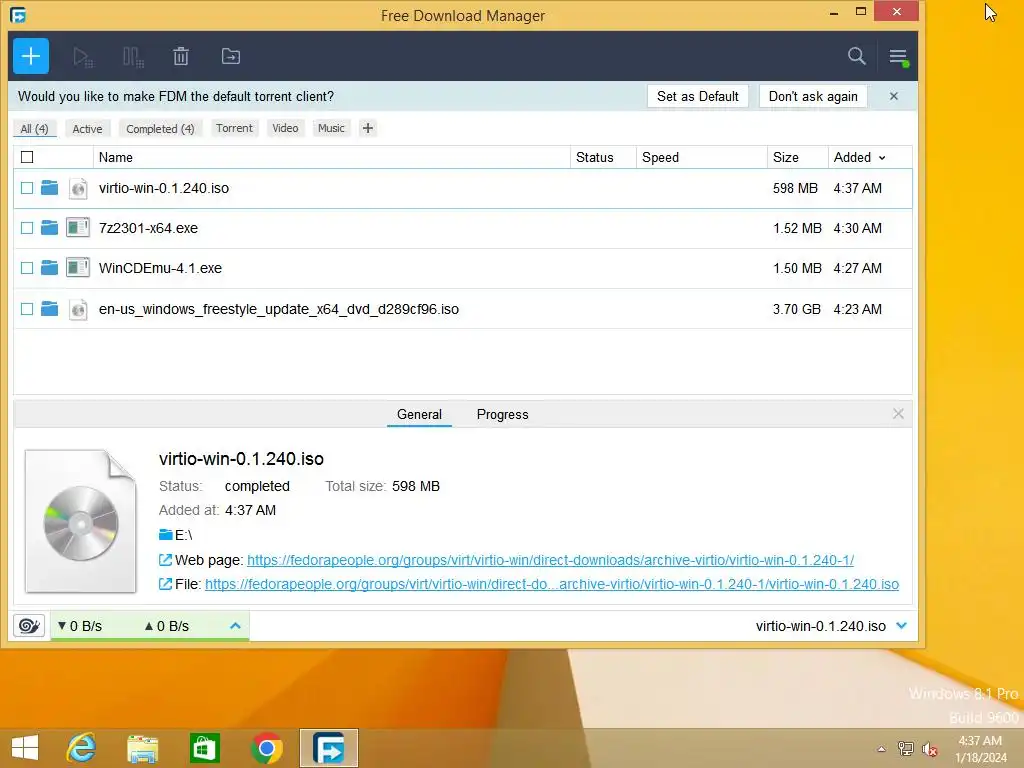The width and height of the screenshot is (1024, 768).
Task: Open the fedorapeople Web page link
Action: click(x=550, y=560)
